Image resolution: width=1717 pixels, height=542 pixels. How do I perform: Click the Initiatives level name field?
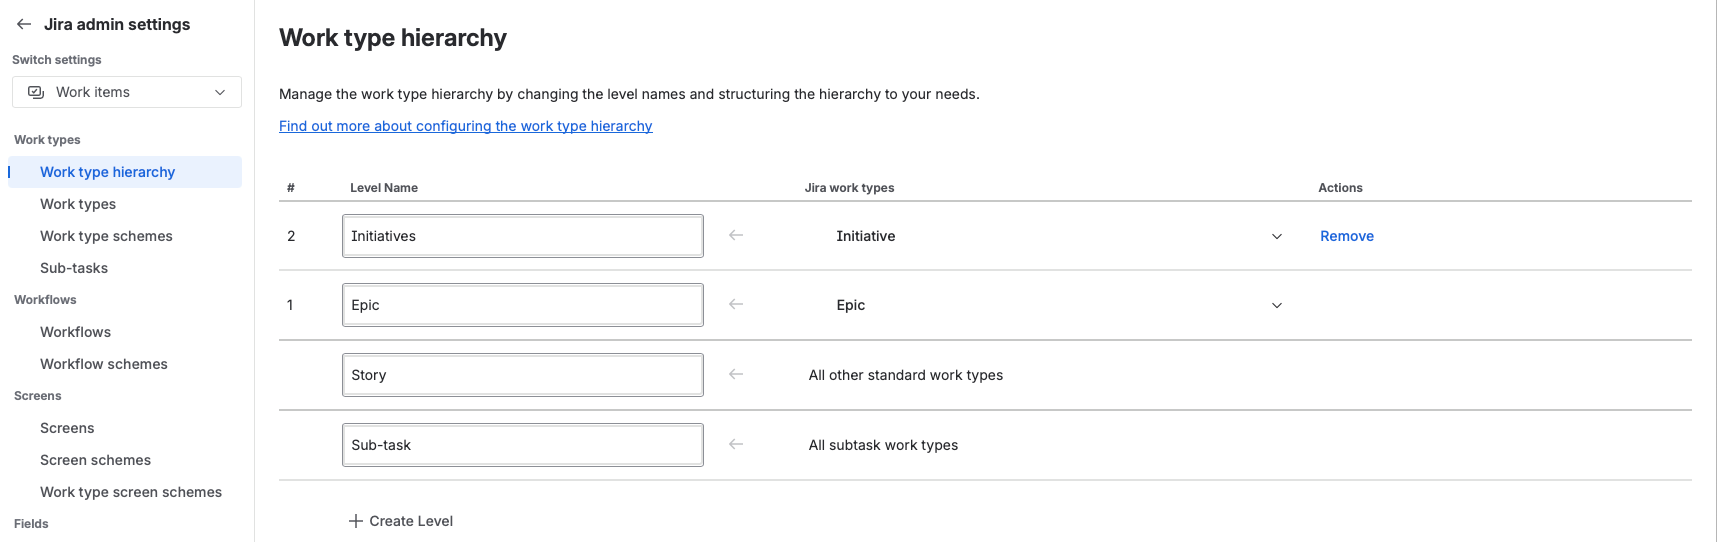pos(522,236)
